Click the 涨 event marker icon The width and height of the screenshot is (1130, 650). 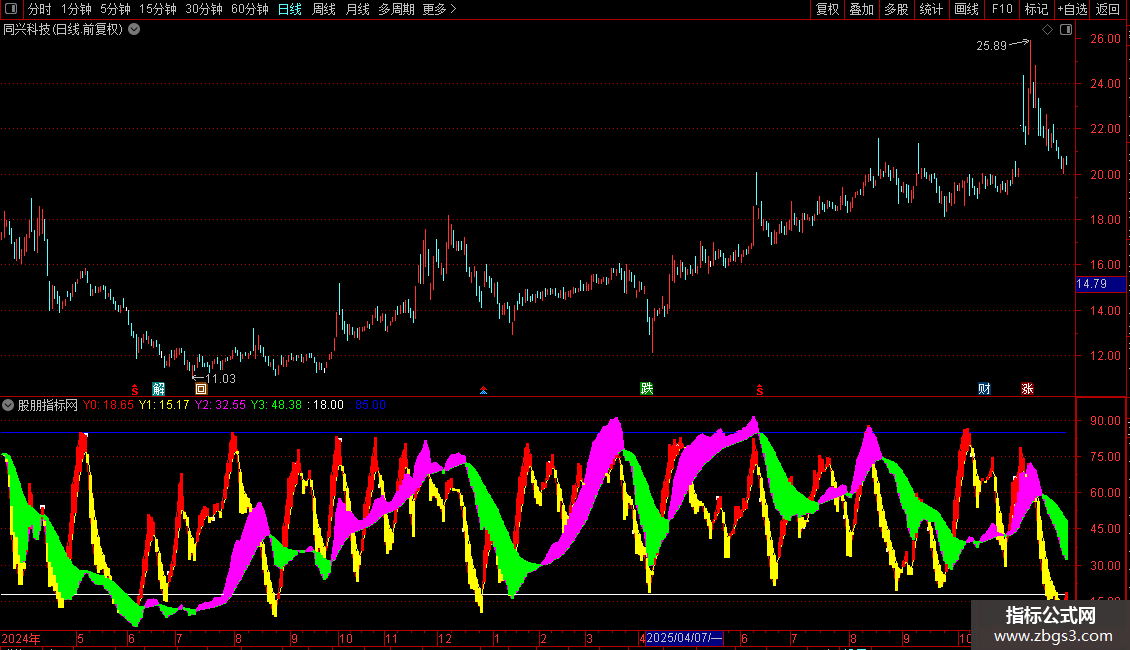1027,389
